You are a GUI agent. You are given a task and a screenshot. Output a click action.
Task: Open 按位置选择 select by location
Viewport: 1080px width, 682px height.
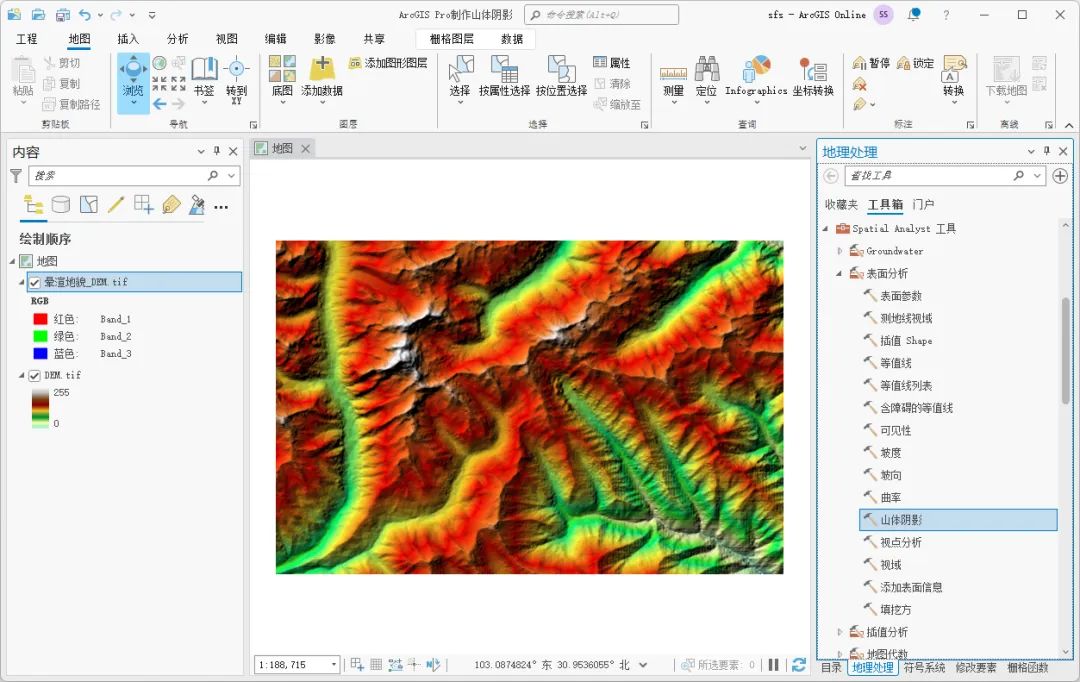tap(561, 76)
